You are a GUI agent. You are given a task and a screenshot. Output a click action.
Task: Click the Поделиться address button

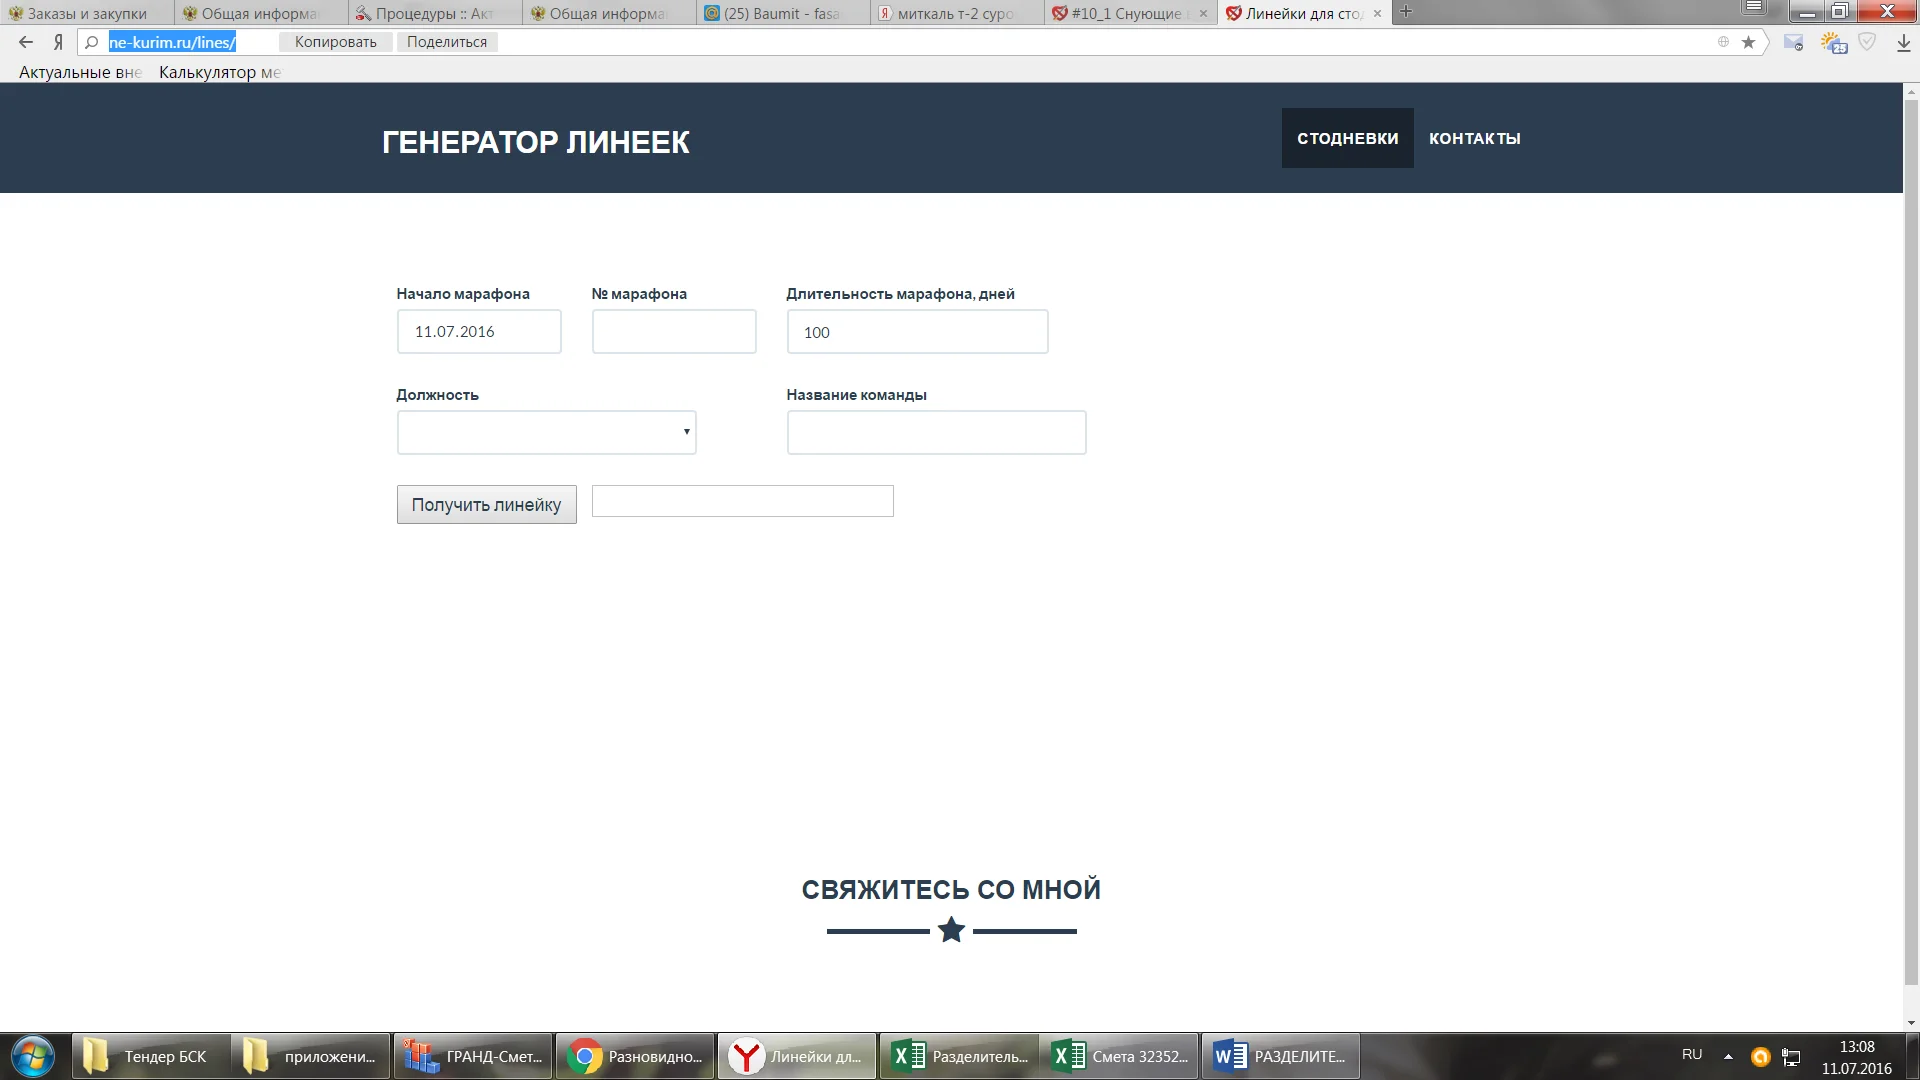pyautogui.click(x=447, y=42)
